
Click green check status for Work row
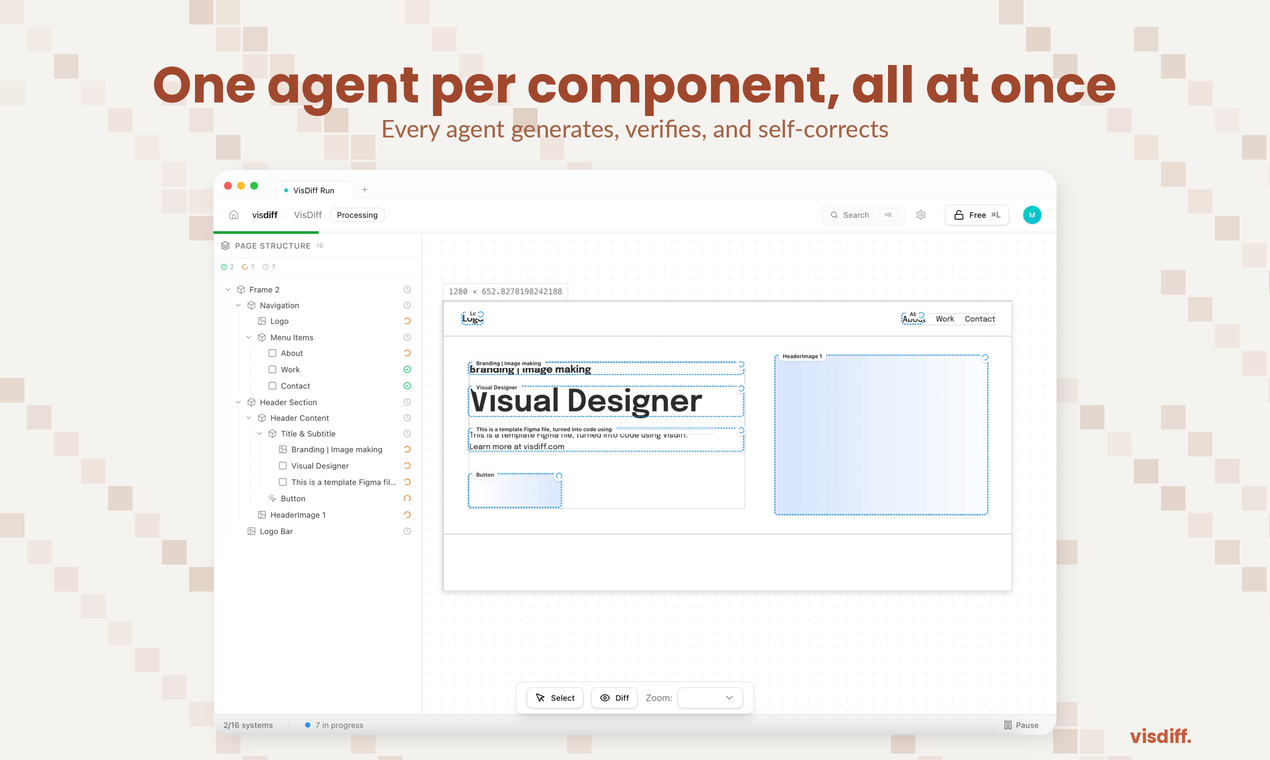click(407, 369)
